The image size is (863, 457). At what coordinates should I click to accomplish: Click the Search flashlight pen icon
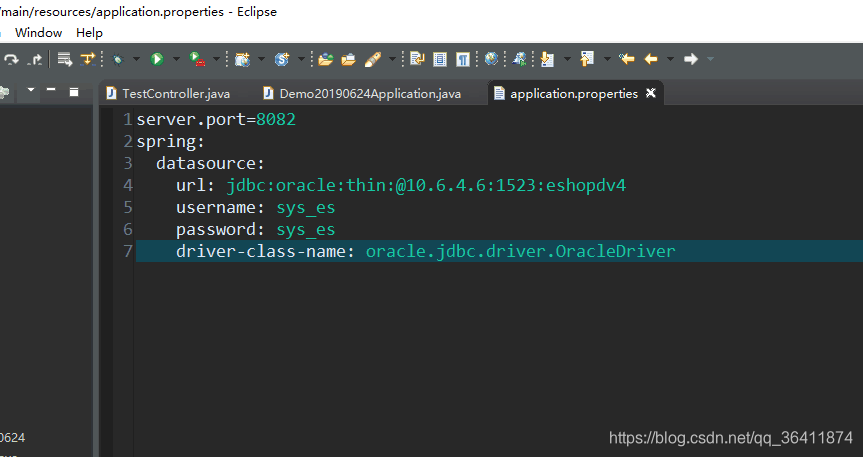click(x=373, y=59)
